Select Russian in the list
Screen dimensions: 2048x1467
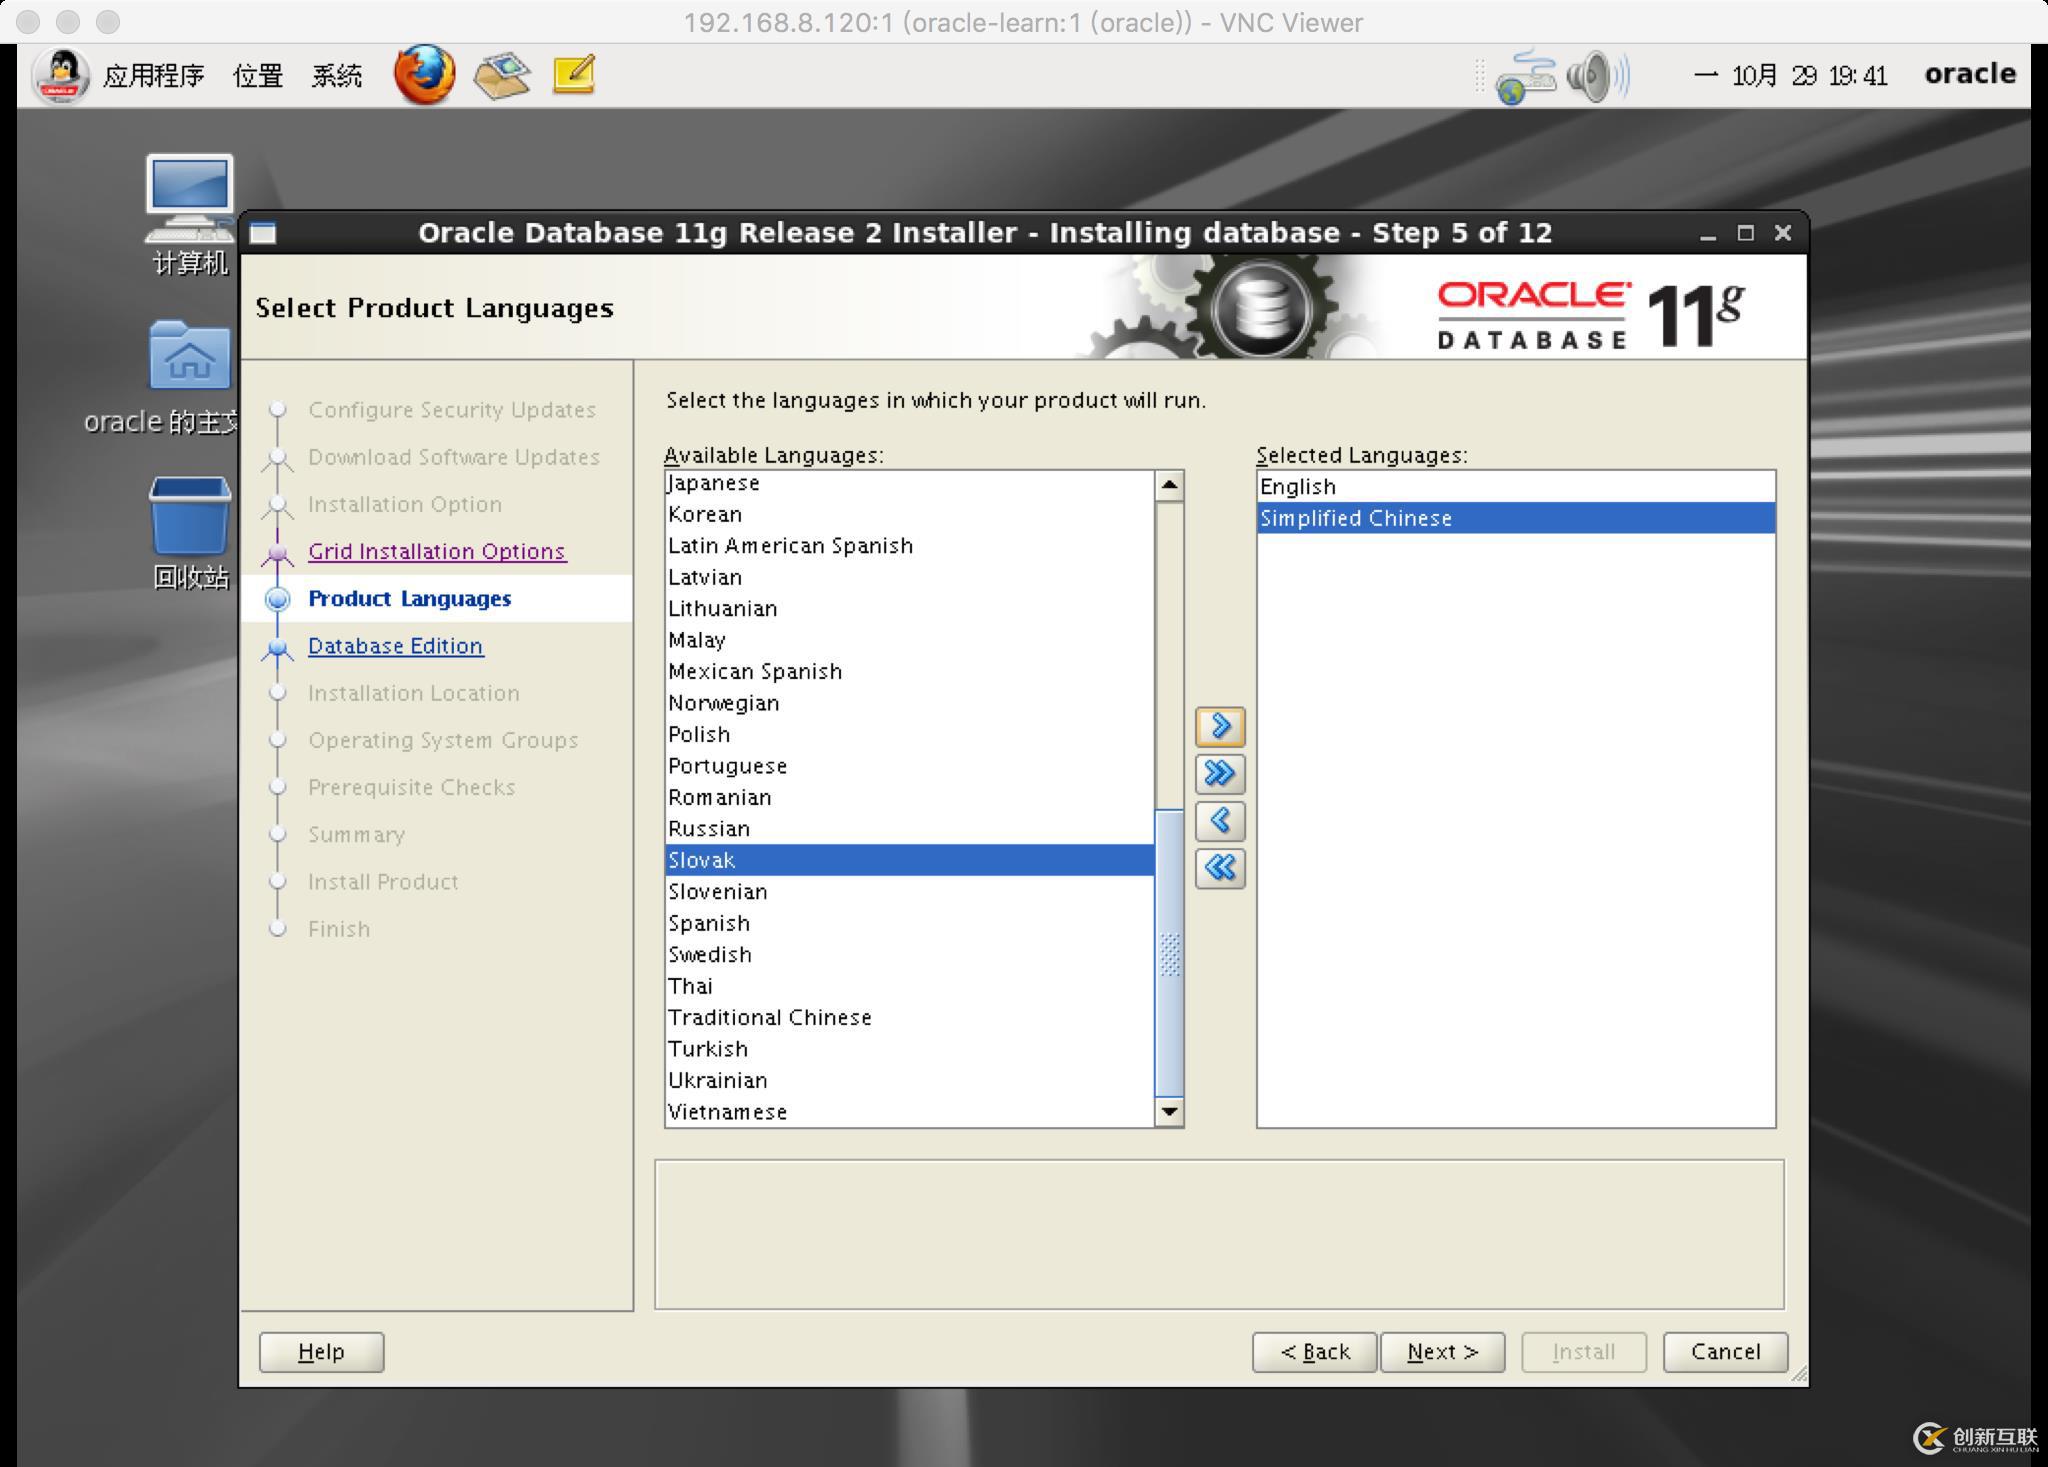pyautogui.click(x=910, y=829)
